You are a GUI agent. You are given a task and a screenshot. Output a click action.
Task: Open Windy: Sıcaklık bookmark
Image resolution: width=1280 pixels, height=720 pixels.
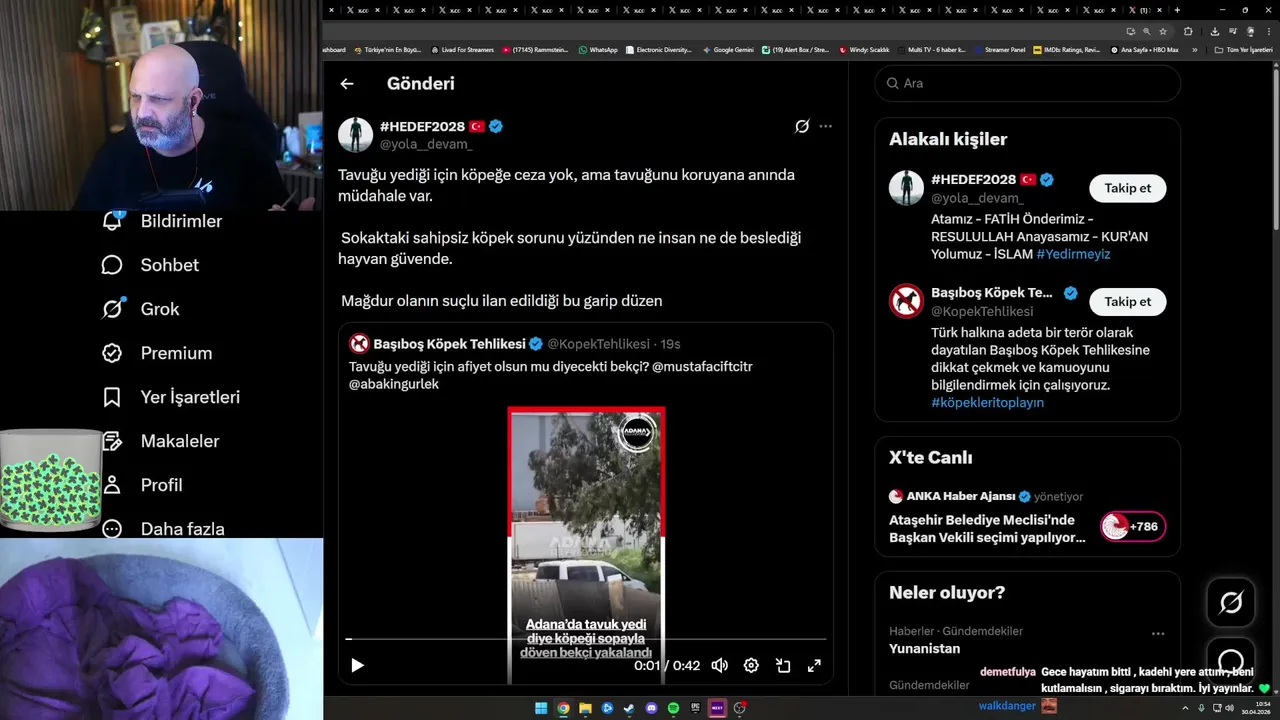[864, 49]
